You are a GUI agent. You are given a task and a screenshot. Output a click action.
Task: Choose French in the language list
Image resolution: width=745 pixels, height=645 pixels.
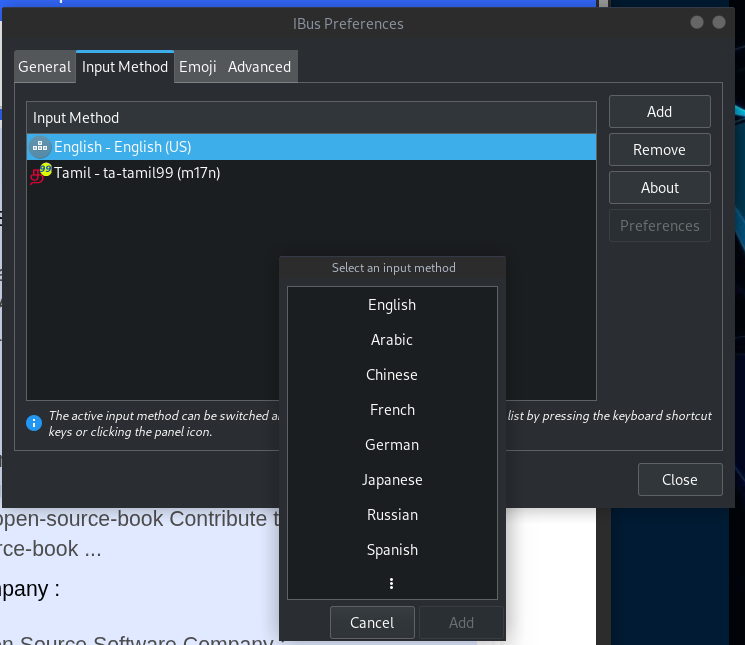coord(392,410)
